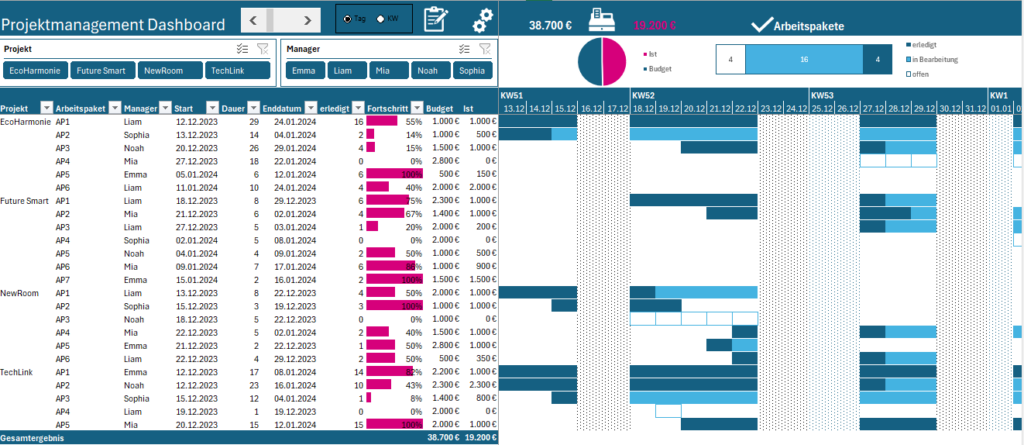
Task: Filter projects by EcoHarmonie
Action: coord(35,71)
